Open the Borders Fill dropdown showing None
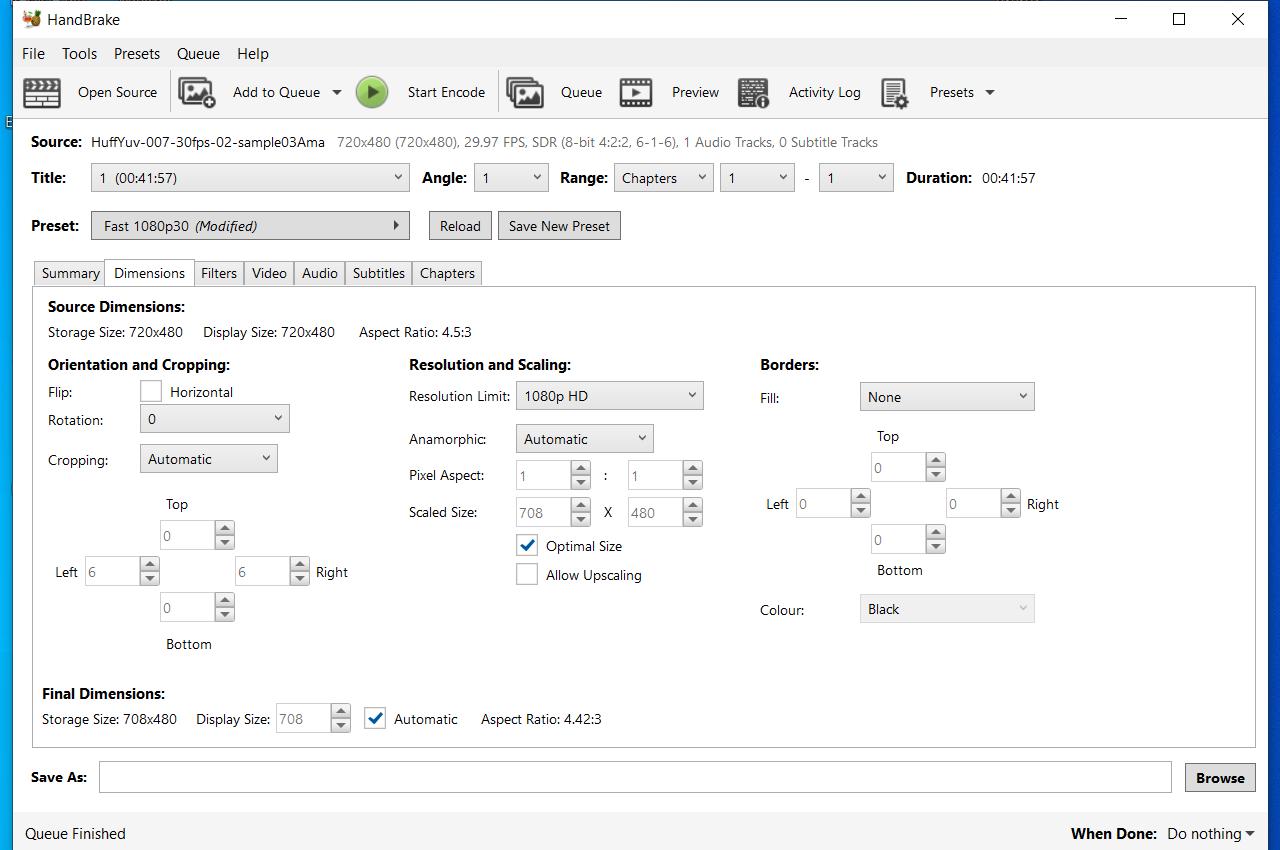Screen dimensions: 1280x850 (947, 397)
